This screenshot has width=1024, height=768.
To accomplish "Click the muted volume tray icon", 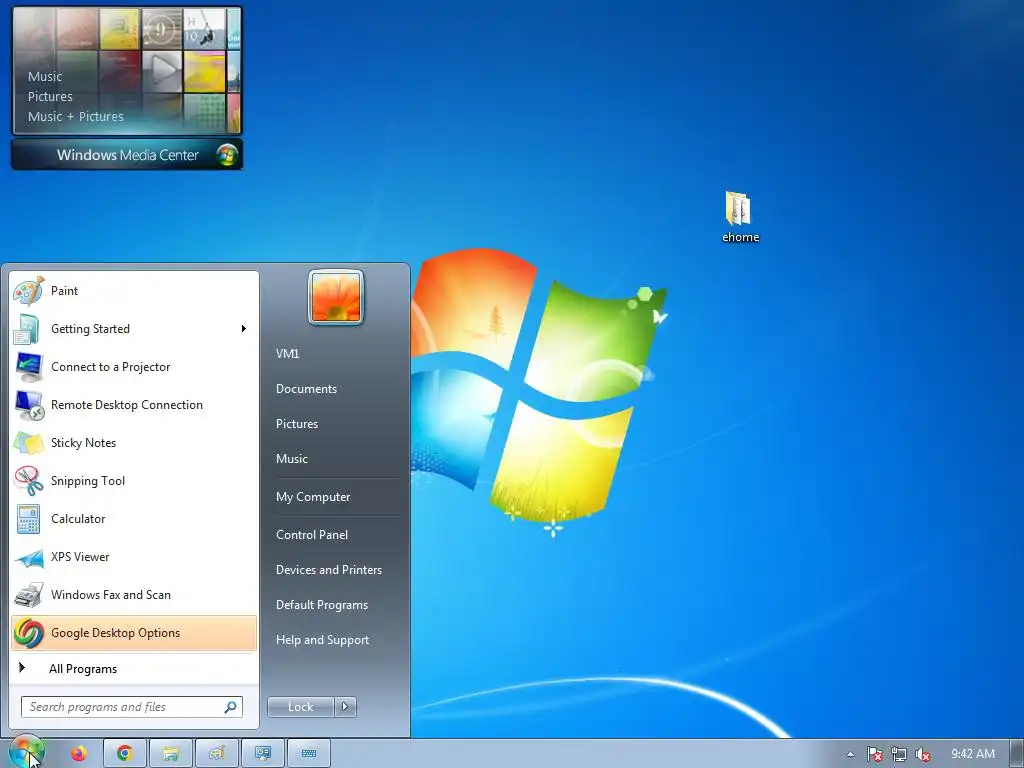I will pos(923,754).
